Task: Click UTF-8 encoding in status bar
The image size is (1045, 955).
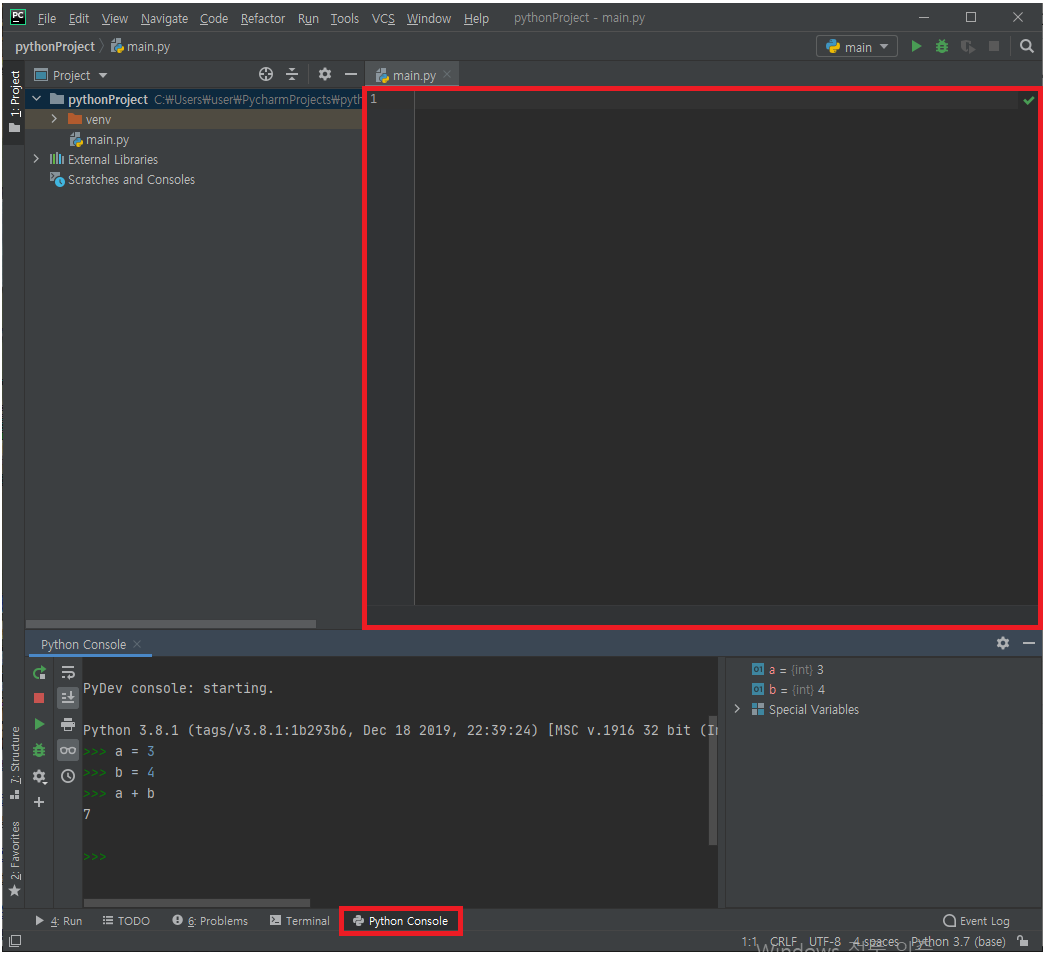Action: click(x=824, y=942)
